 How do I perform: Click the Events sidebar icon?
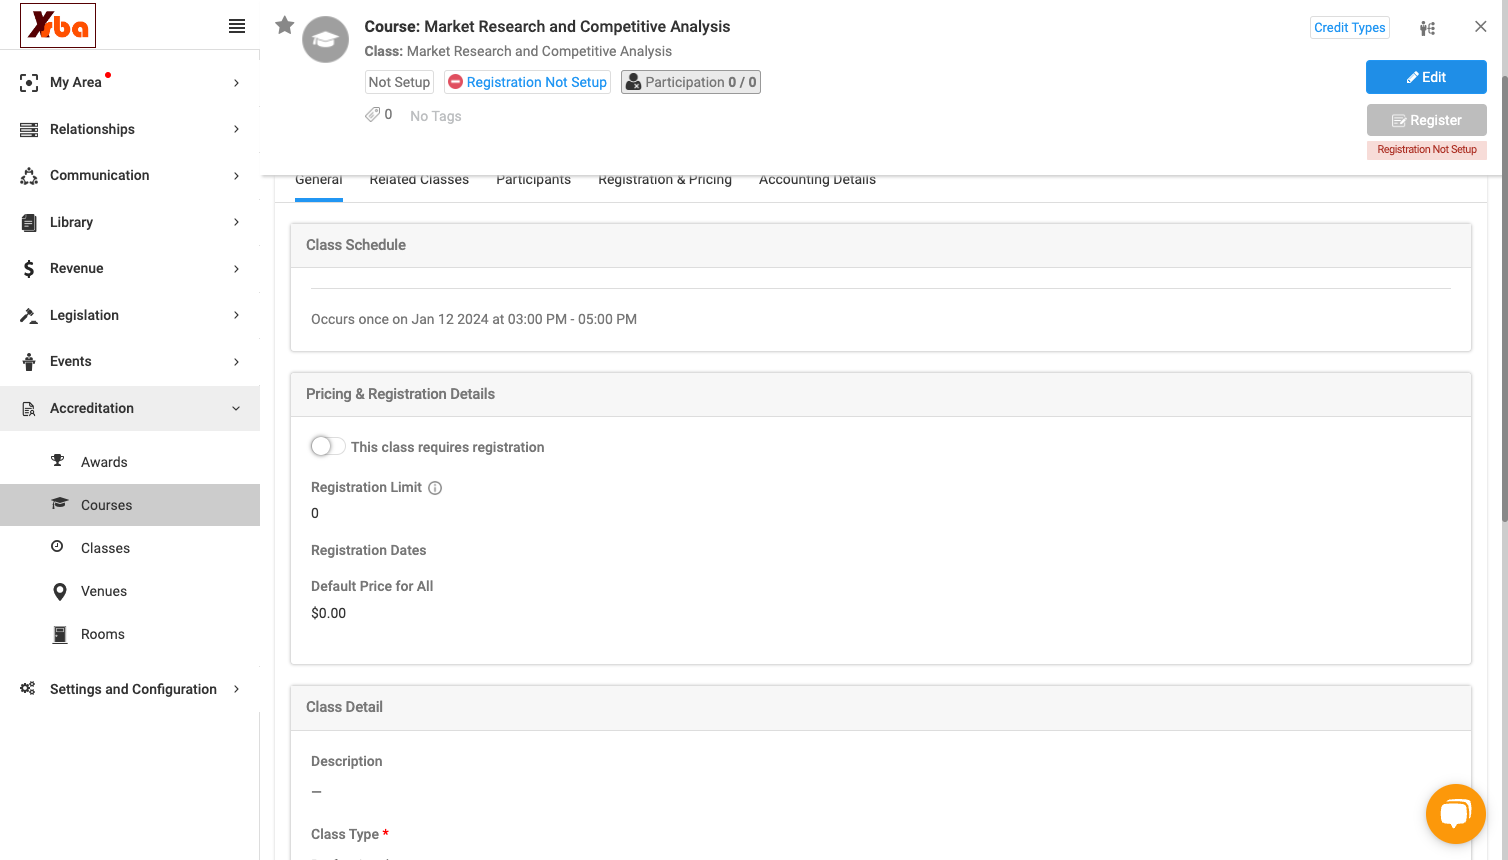pos(29,362)
